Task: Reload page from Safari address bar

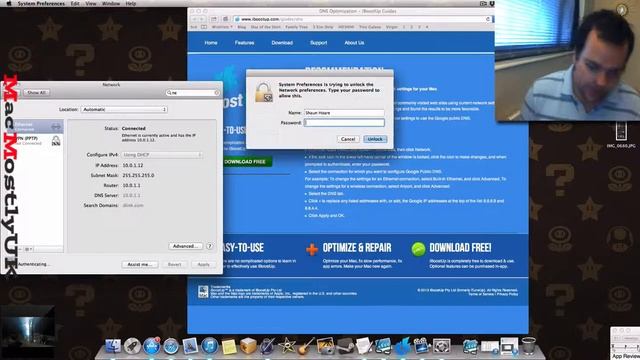Action: 488,19
